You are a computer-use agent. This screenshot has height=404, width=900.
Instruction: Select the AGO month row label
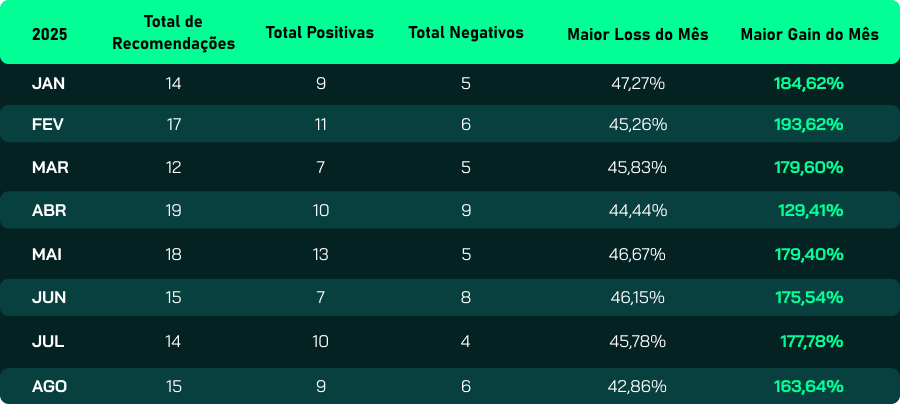pos(50,386)
